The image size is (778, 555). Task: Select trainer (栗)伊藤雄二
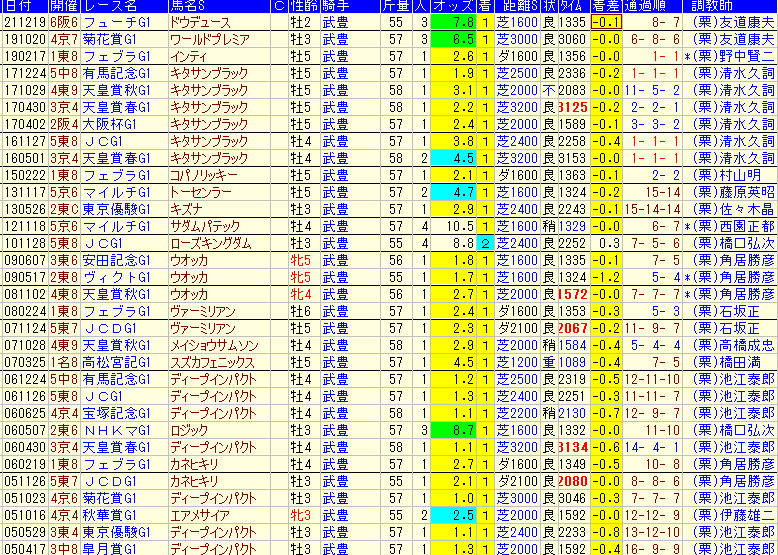coord(733,515)
